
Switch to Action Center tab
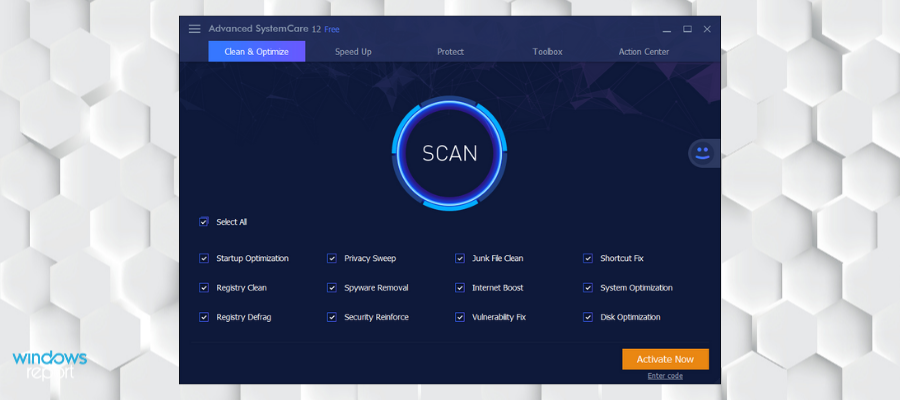644,52
